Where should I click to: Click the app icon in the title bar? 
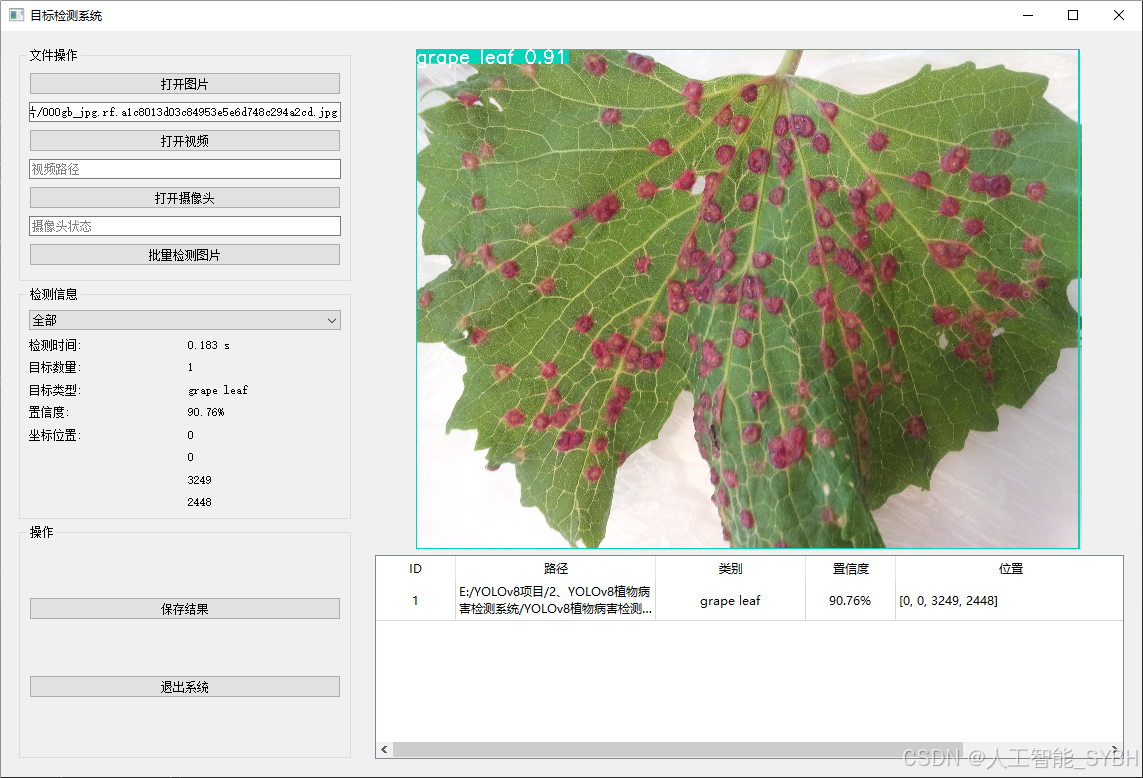point(16,15)
